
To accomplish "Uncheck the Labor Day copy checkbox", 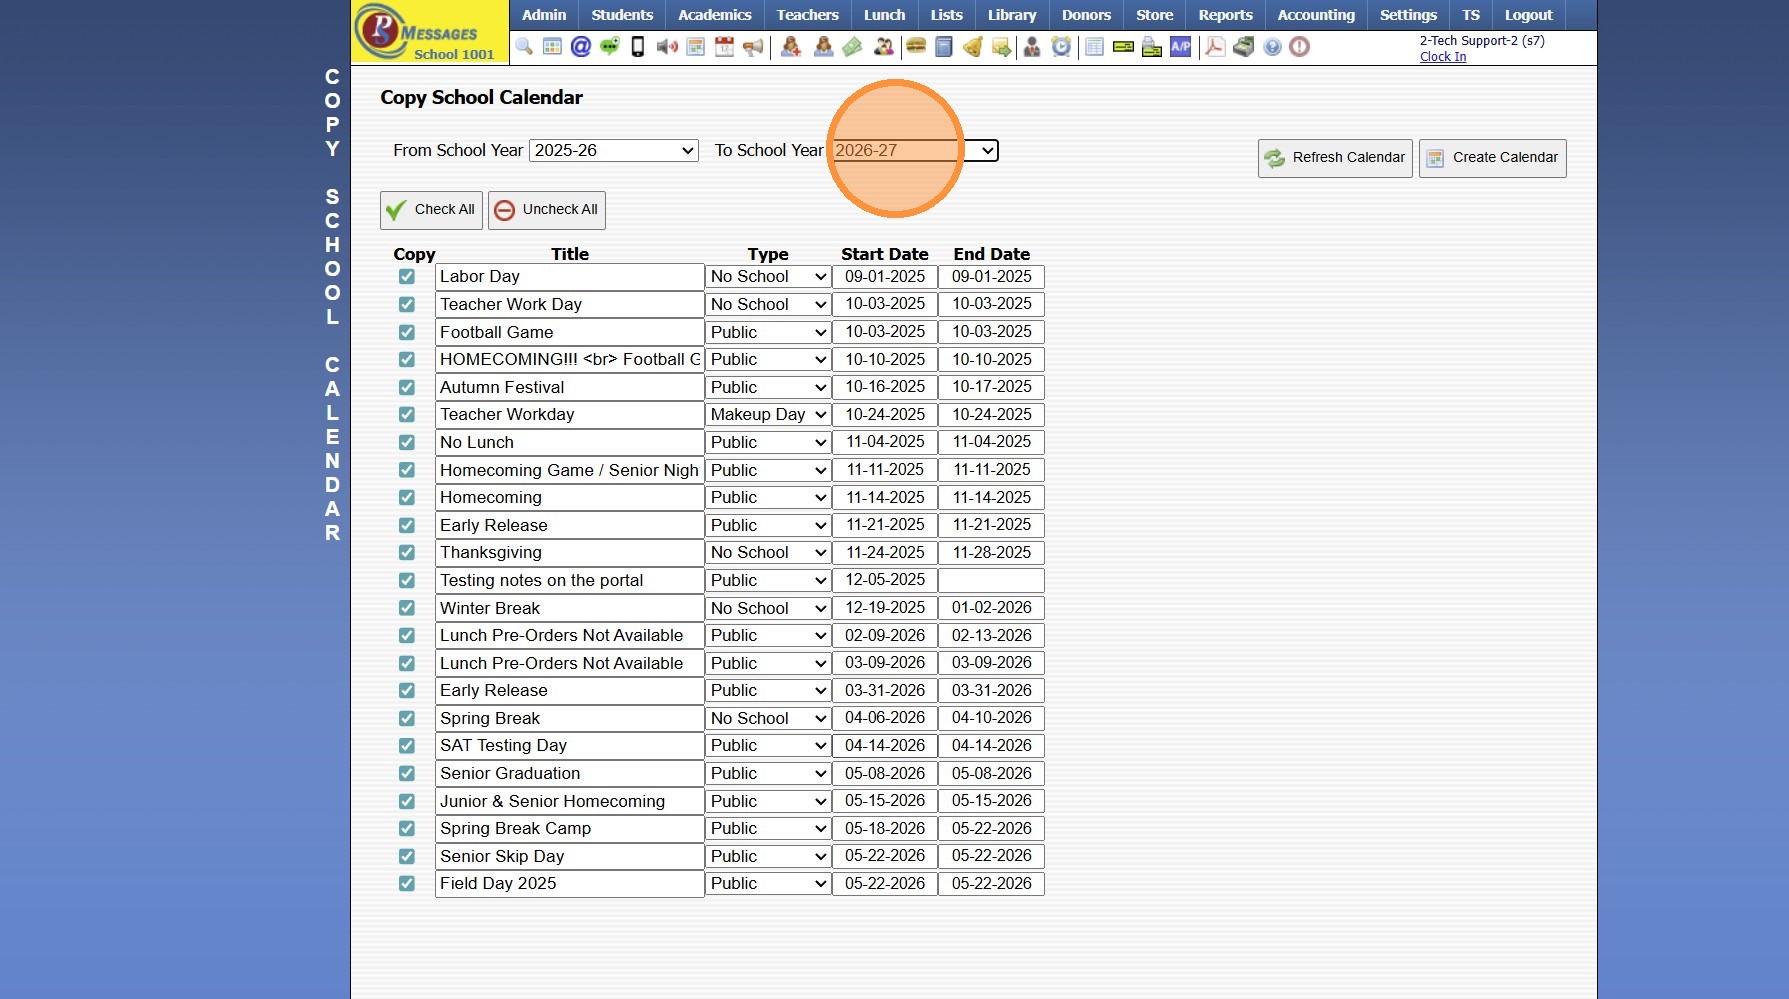I will click(x=407, y=277).
